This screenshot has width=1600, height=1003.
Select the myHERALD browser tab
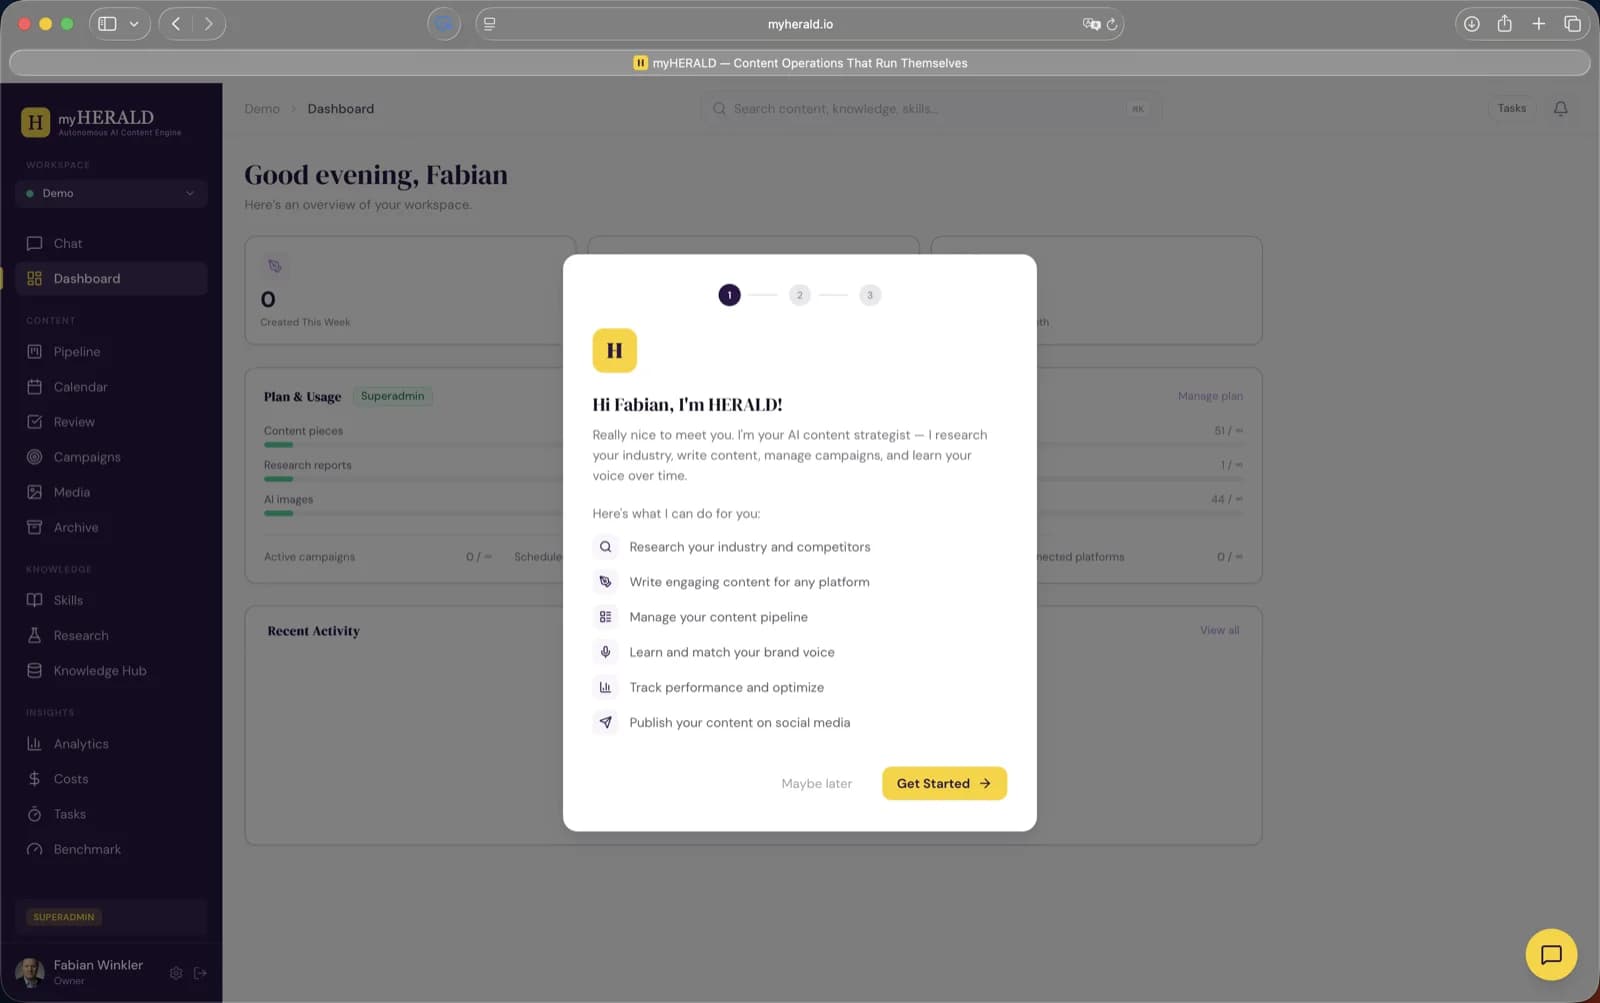tap(800, 63)
